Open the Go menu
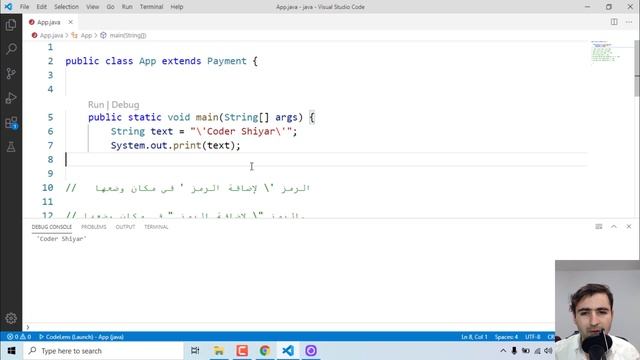The image size is (640, 360). [x=110, y=7]
